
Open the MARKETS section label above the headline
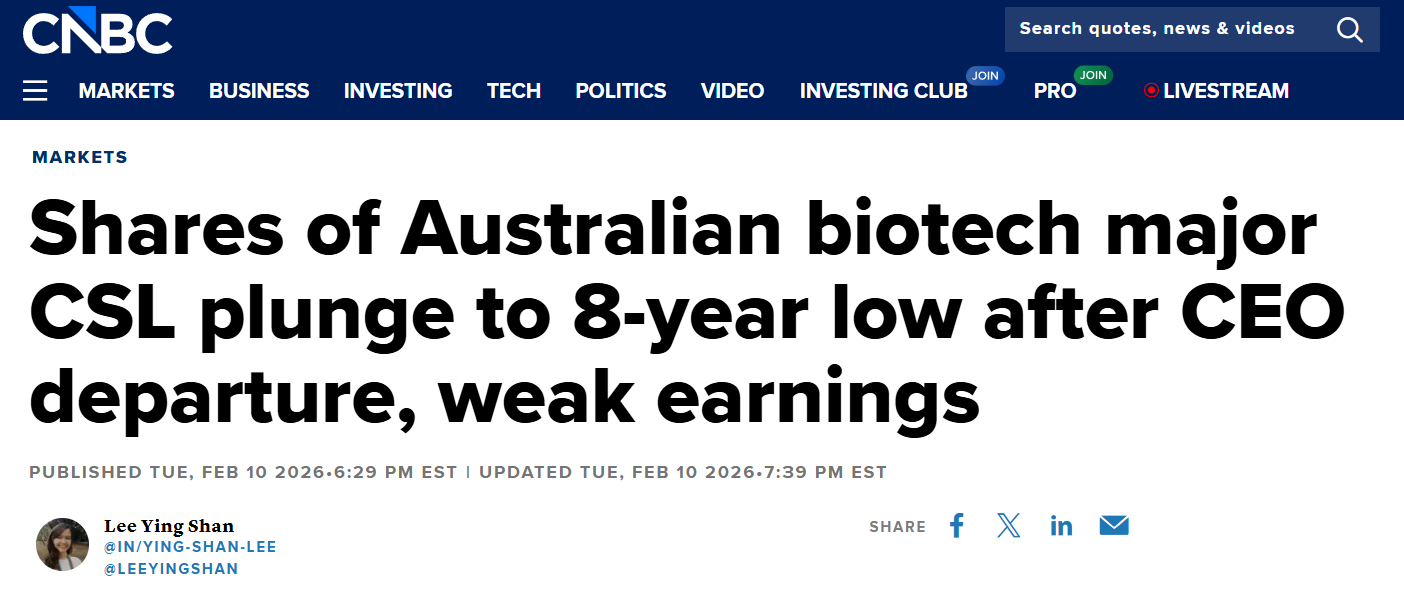pos(80,156)
